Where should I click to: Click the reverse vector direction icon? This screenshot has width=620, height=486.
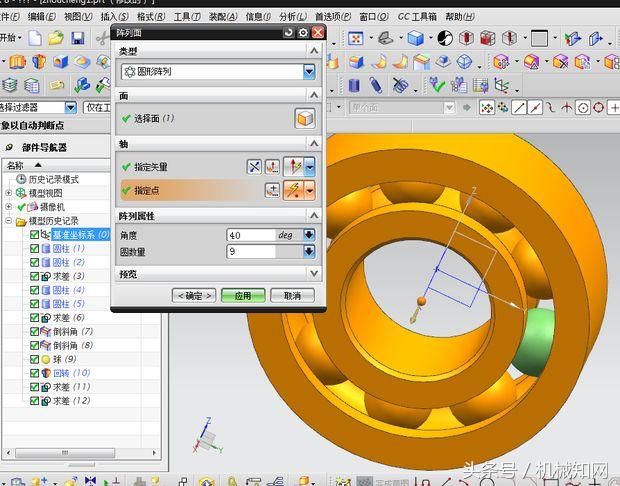pos(254,166)
